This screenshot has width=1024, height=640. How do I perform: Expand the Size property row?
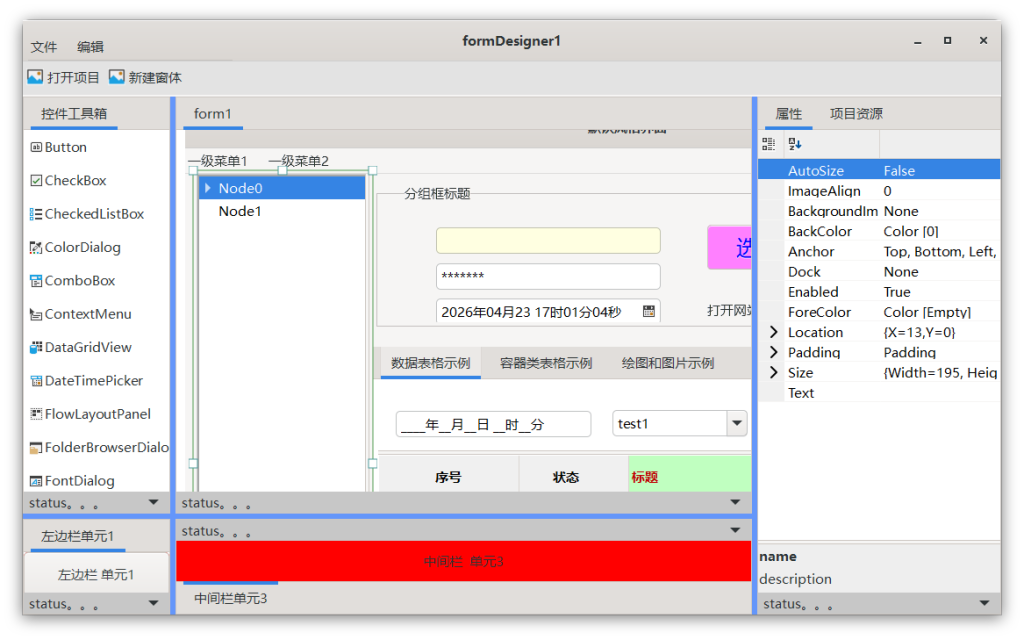(773, 373)
